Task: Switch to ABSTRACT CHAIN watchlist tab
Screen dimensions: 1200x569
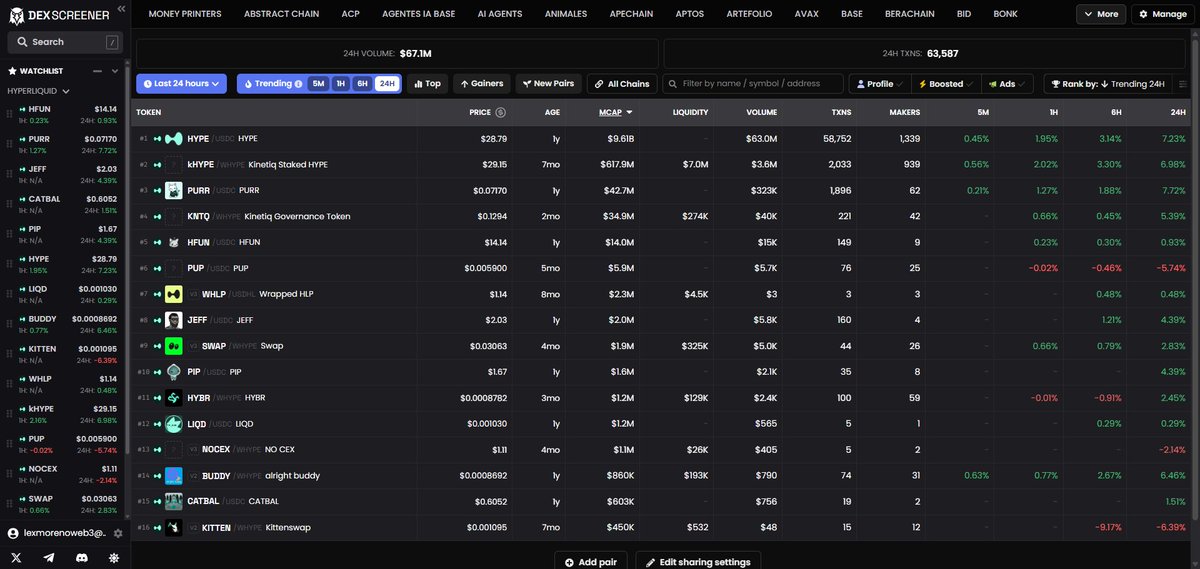Action: coord(281,14)
